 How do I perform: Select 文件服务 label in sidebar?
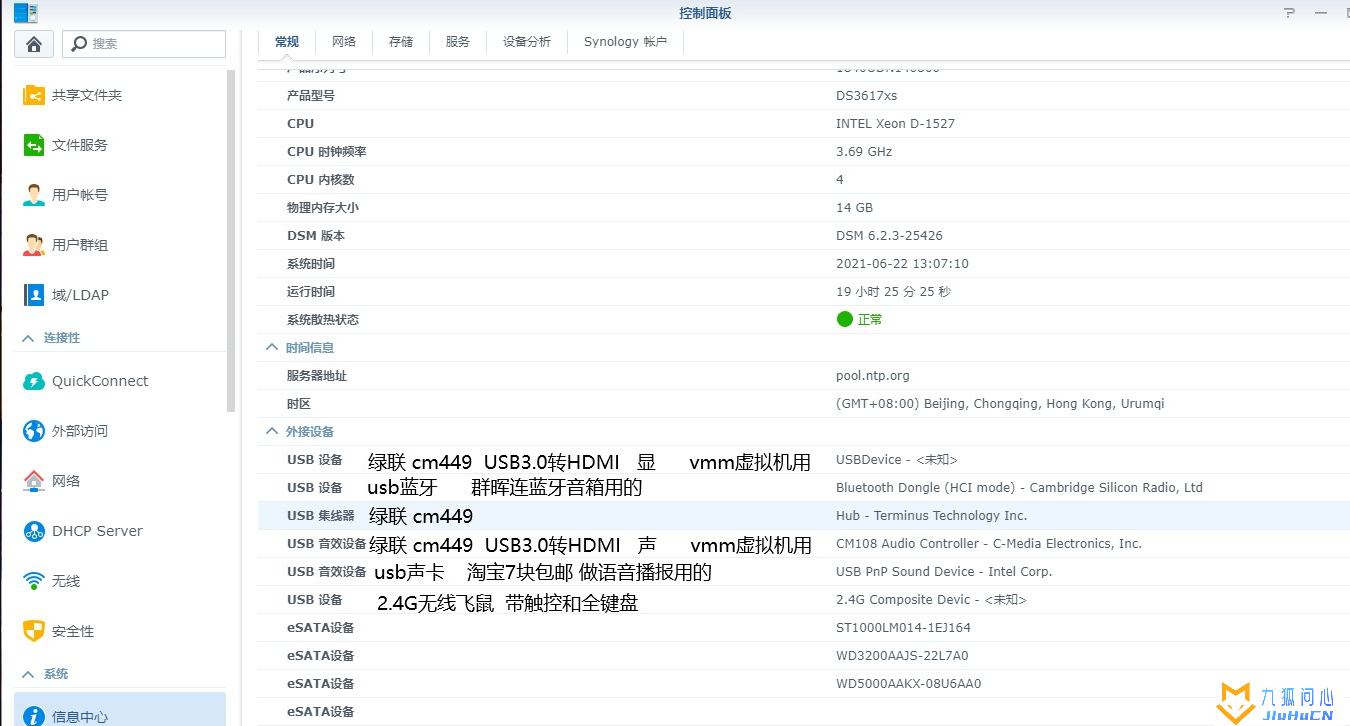click(80, 145)
